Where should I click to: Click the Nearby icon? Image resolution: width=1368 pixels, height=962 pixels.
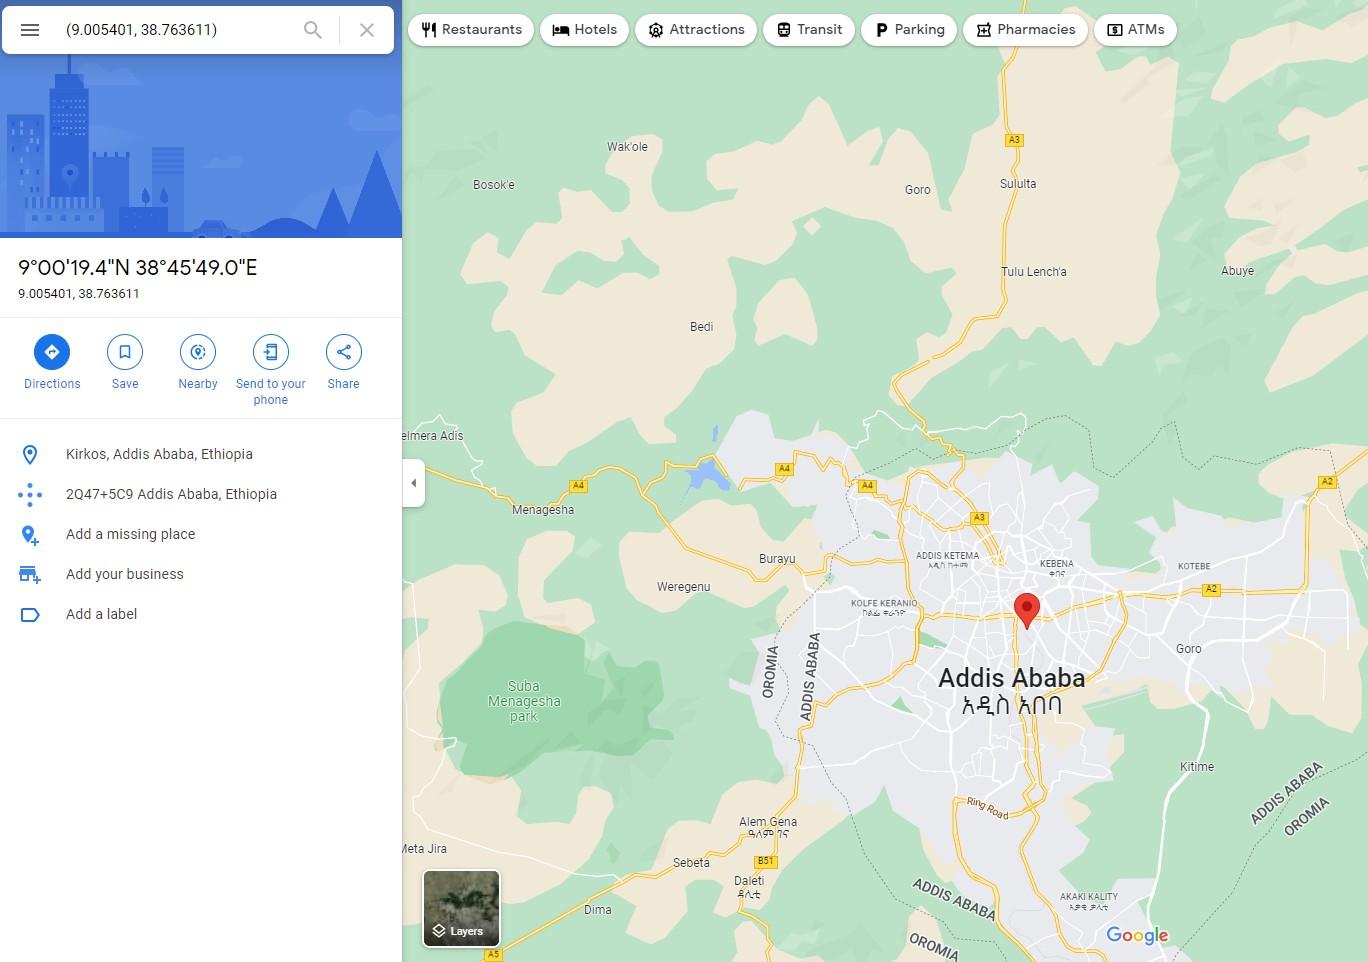tap(198, 352)
